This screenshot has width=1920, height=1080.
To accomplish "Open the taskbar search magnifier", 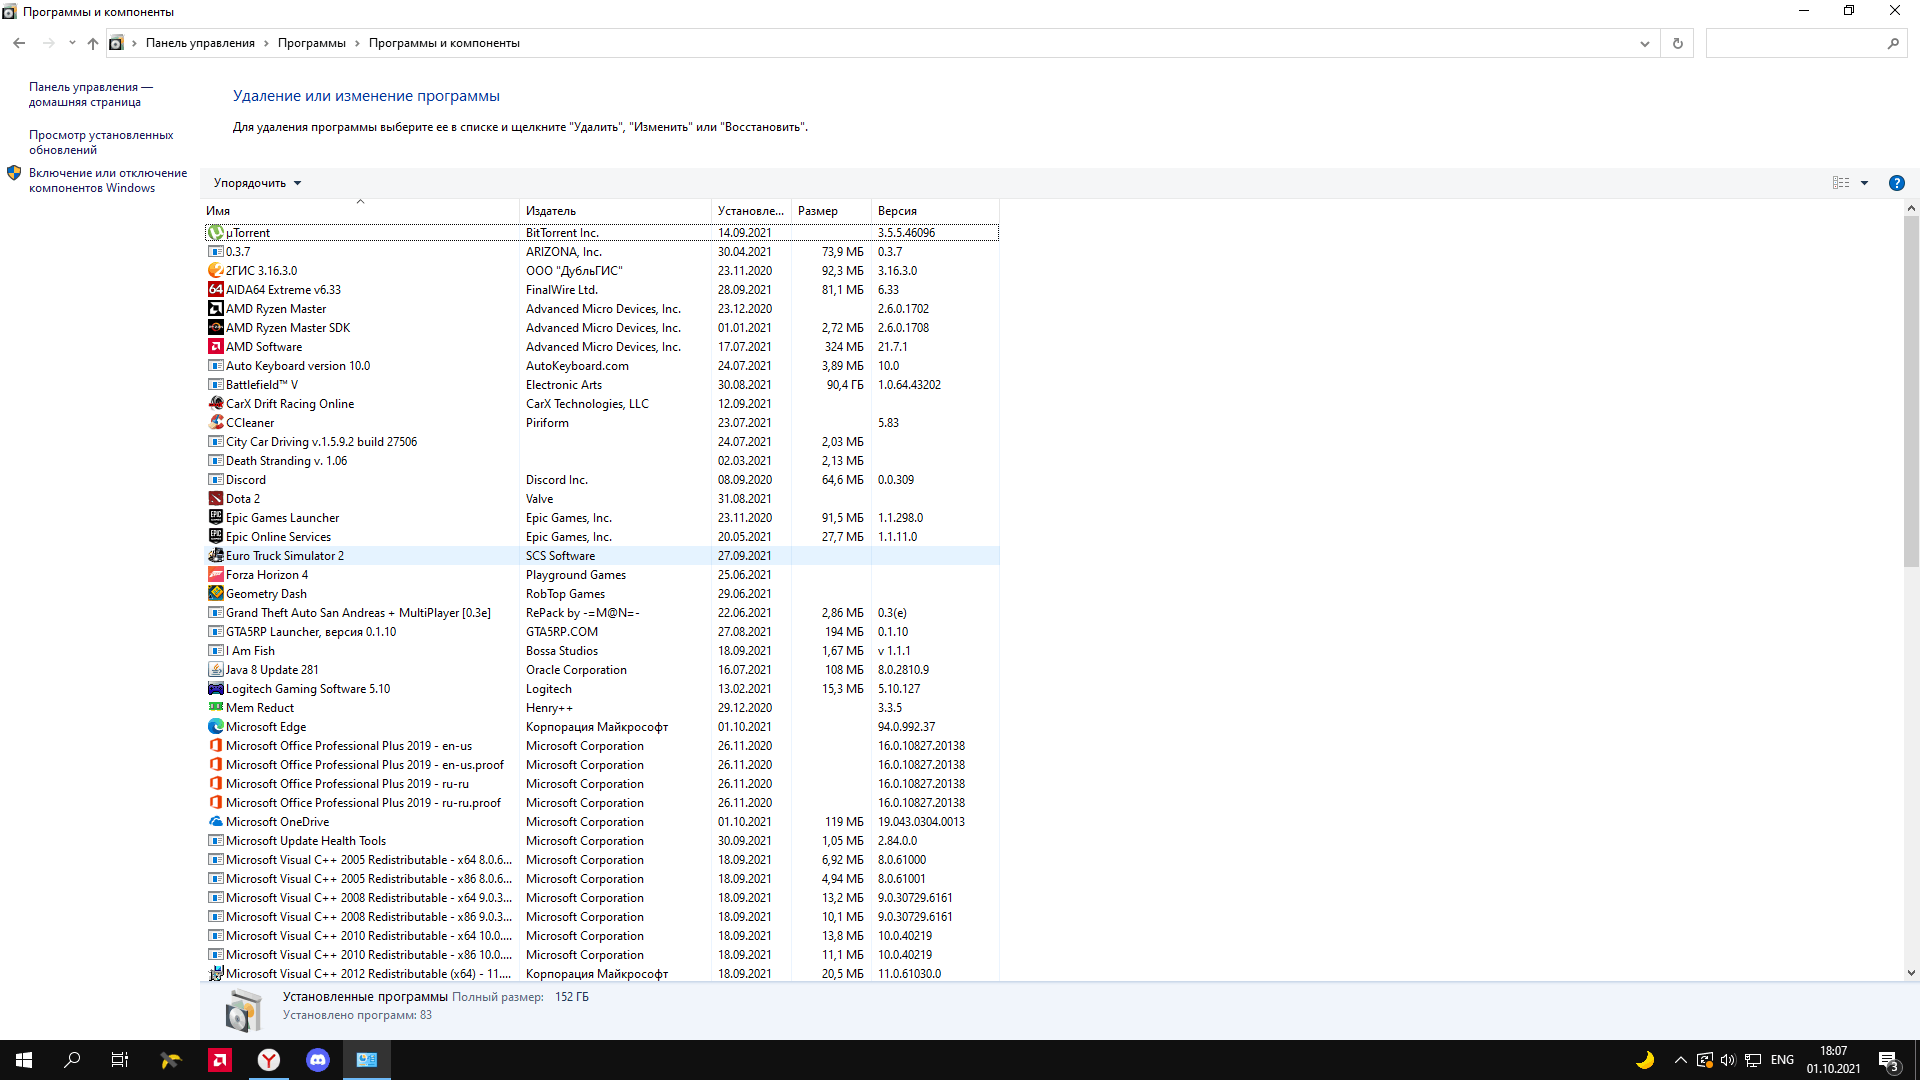I will pos(72,1060).
